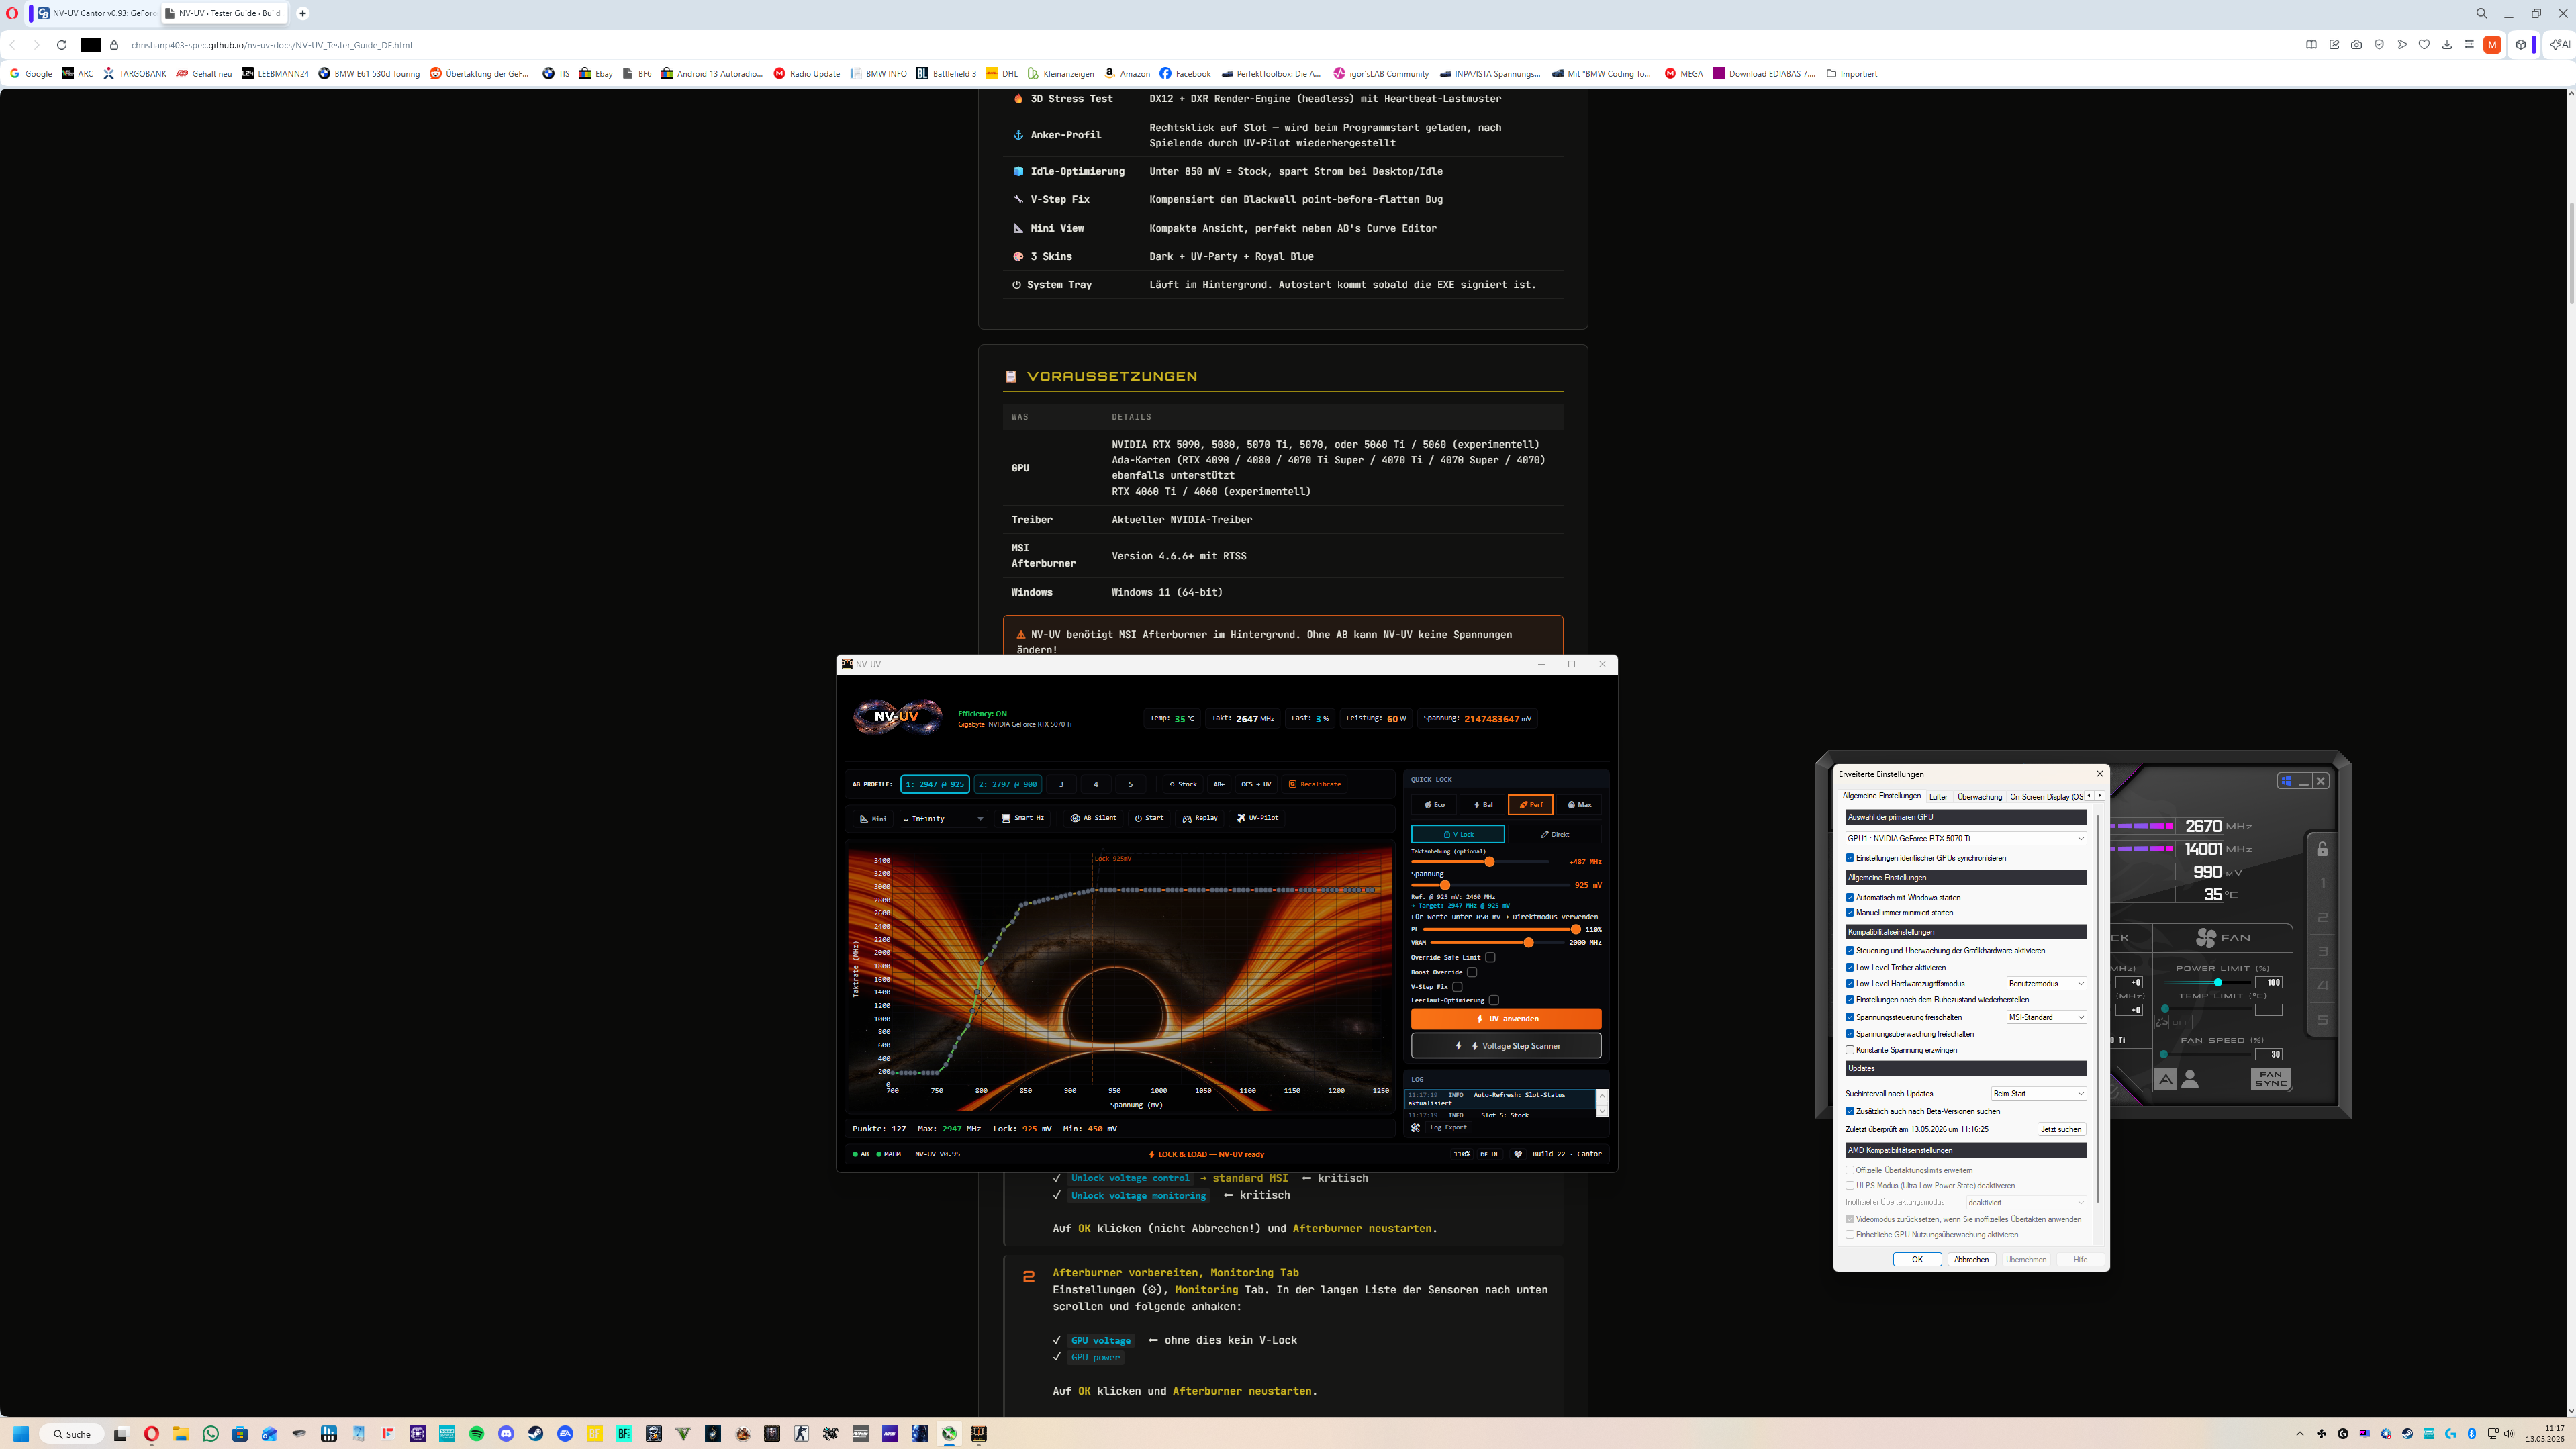Open Spotify from the taskbar

click(x=477, y=1434)
